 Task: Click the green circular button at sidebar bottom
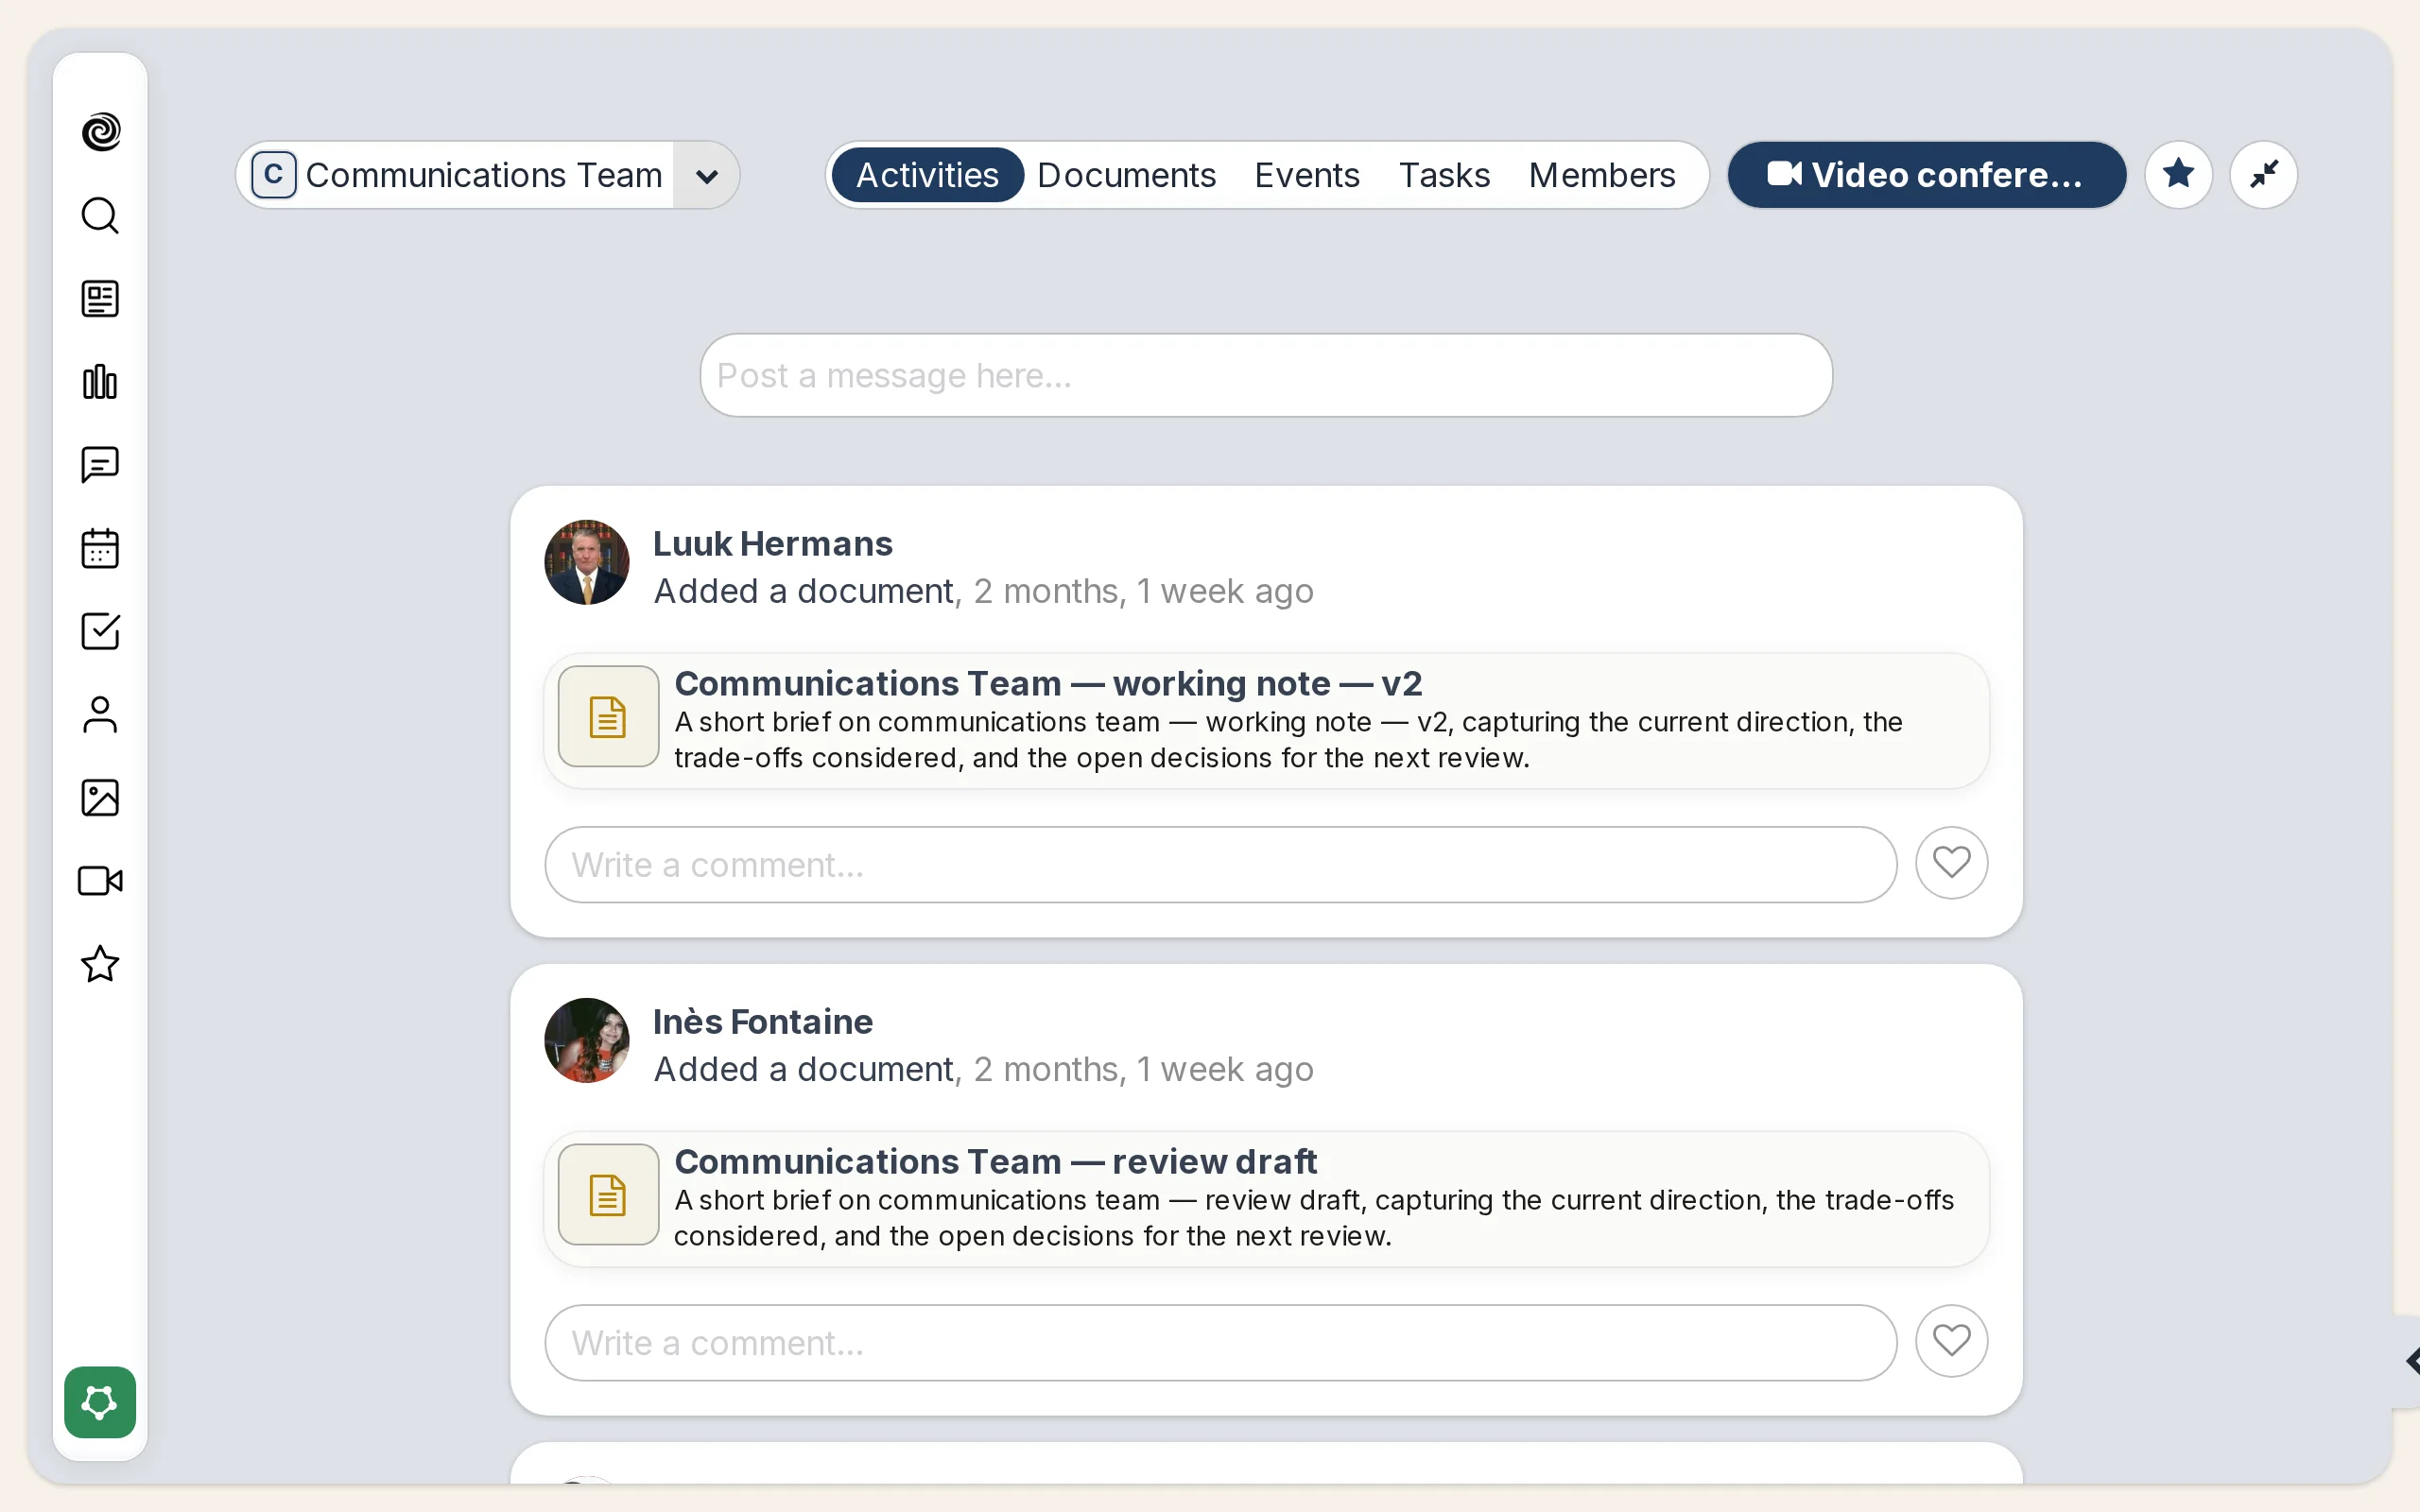point(100,1402)
